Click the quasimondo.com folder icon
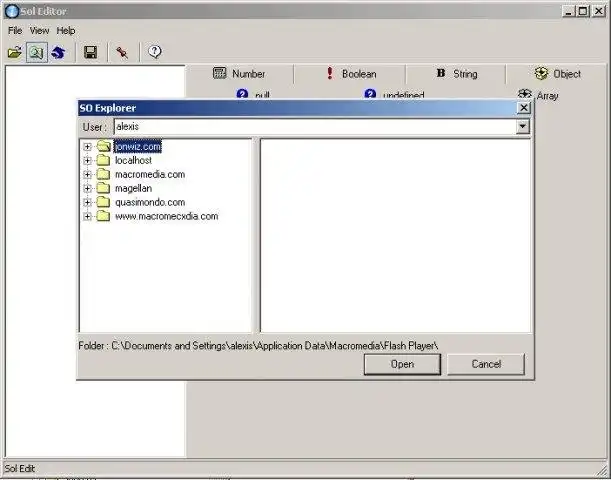 coord(103,202)
